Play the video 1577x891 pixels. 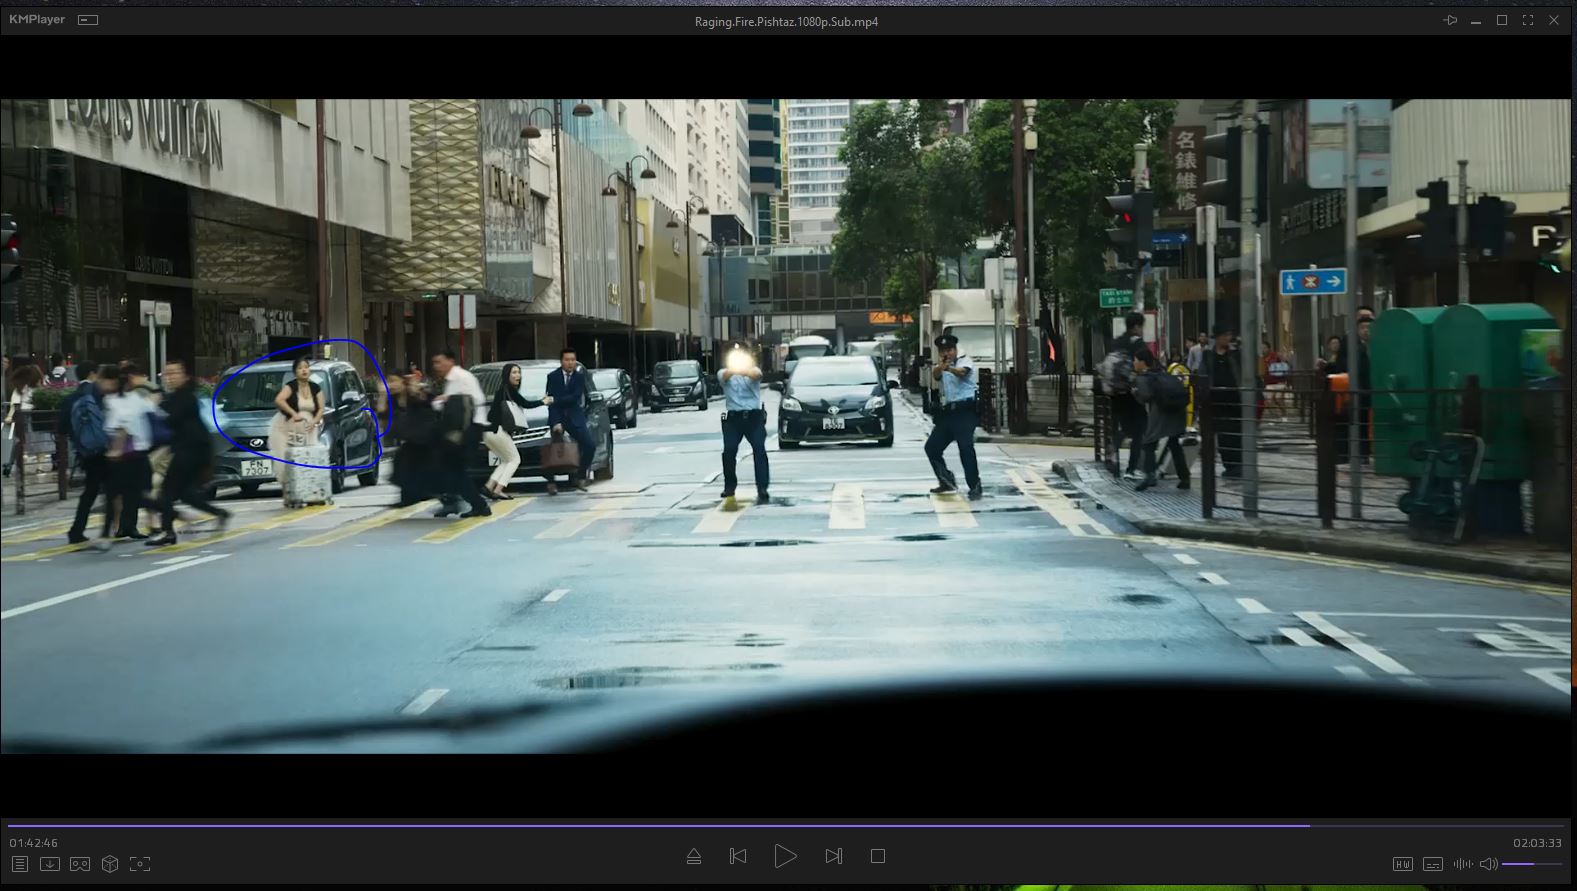785,856
